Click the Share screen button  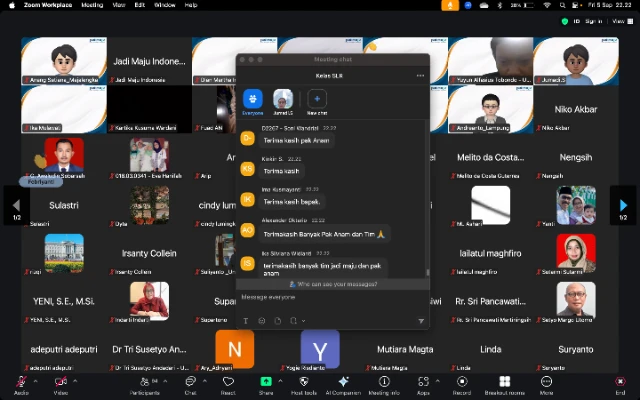(x=266, y=382)
